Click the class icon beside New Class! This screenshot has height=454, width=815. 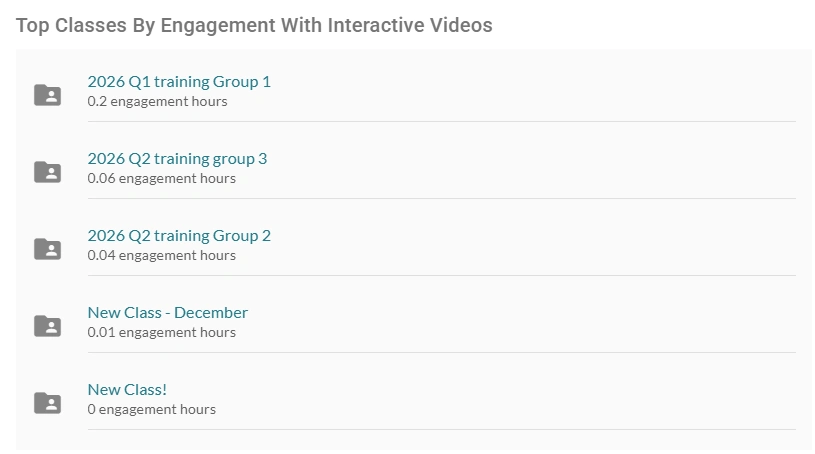pos(47,403)
